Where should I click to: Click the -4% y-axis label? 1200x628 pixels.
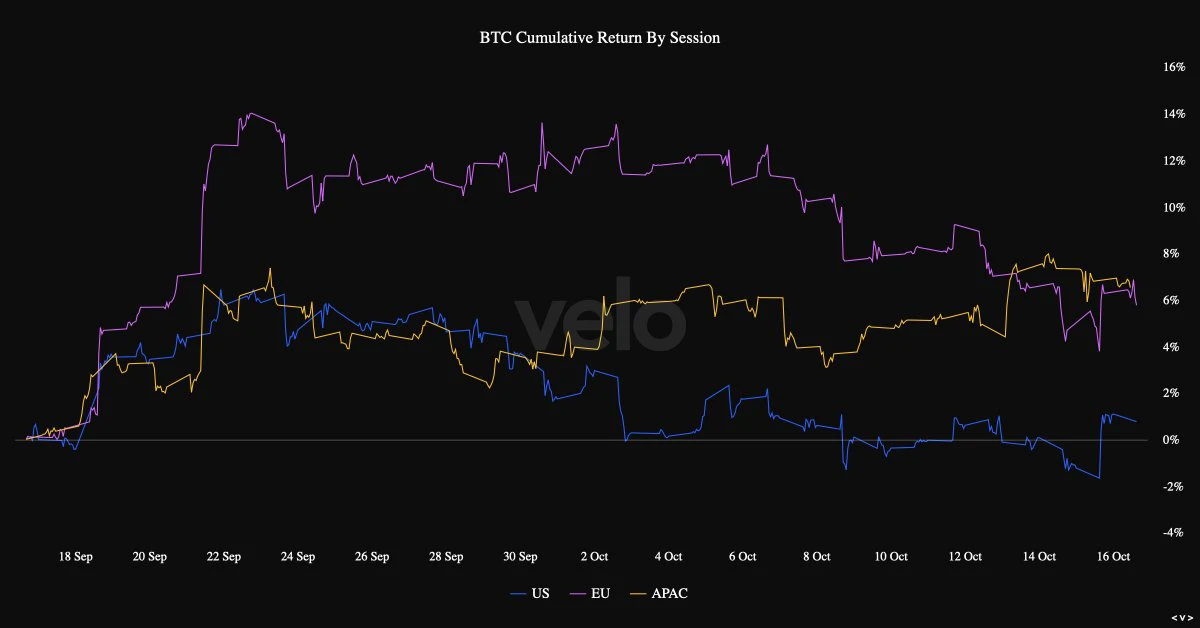1174,533
